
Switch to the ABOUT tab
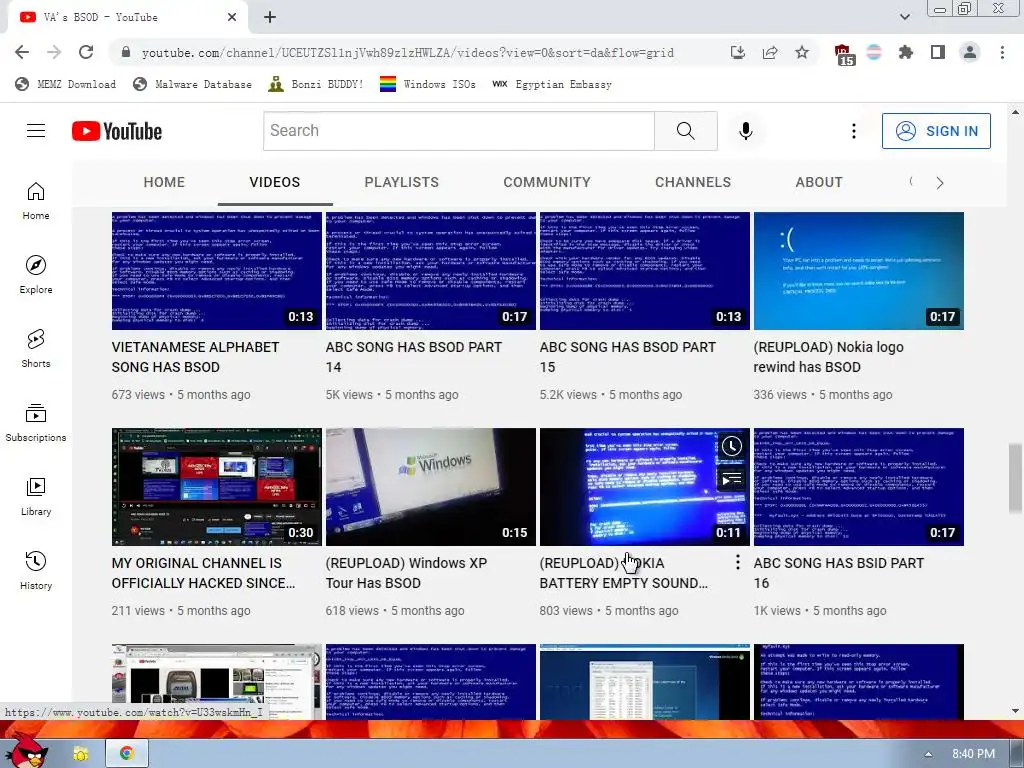[x=819, y=182]
